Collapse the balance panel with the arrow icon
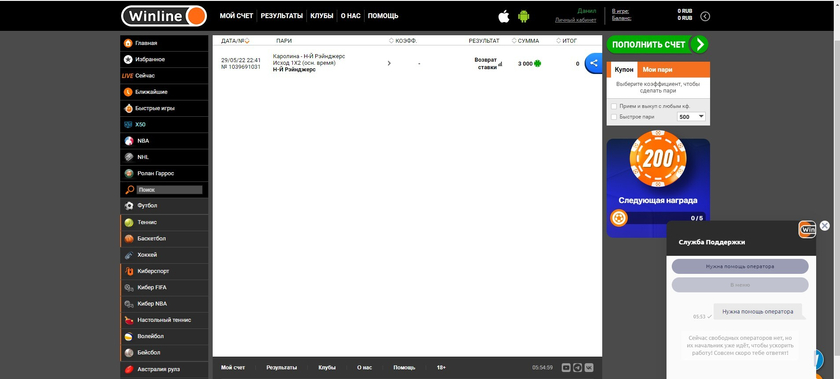 705,16
